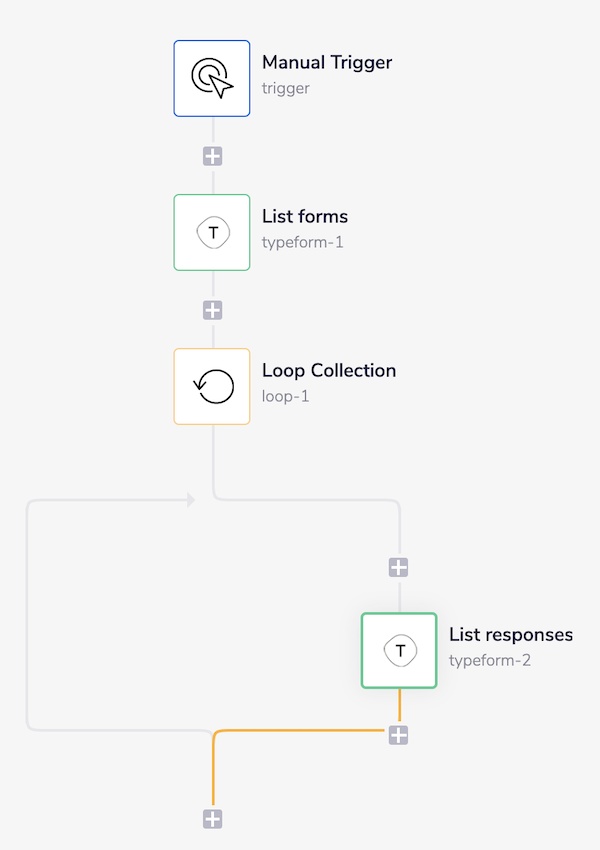Click the "typeform-1" step identifier
Viewport: 600px width, 850px height.
[303, 242]
